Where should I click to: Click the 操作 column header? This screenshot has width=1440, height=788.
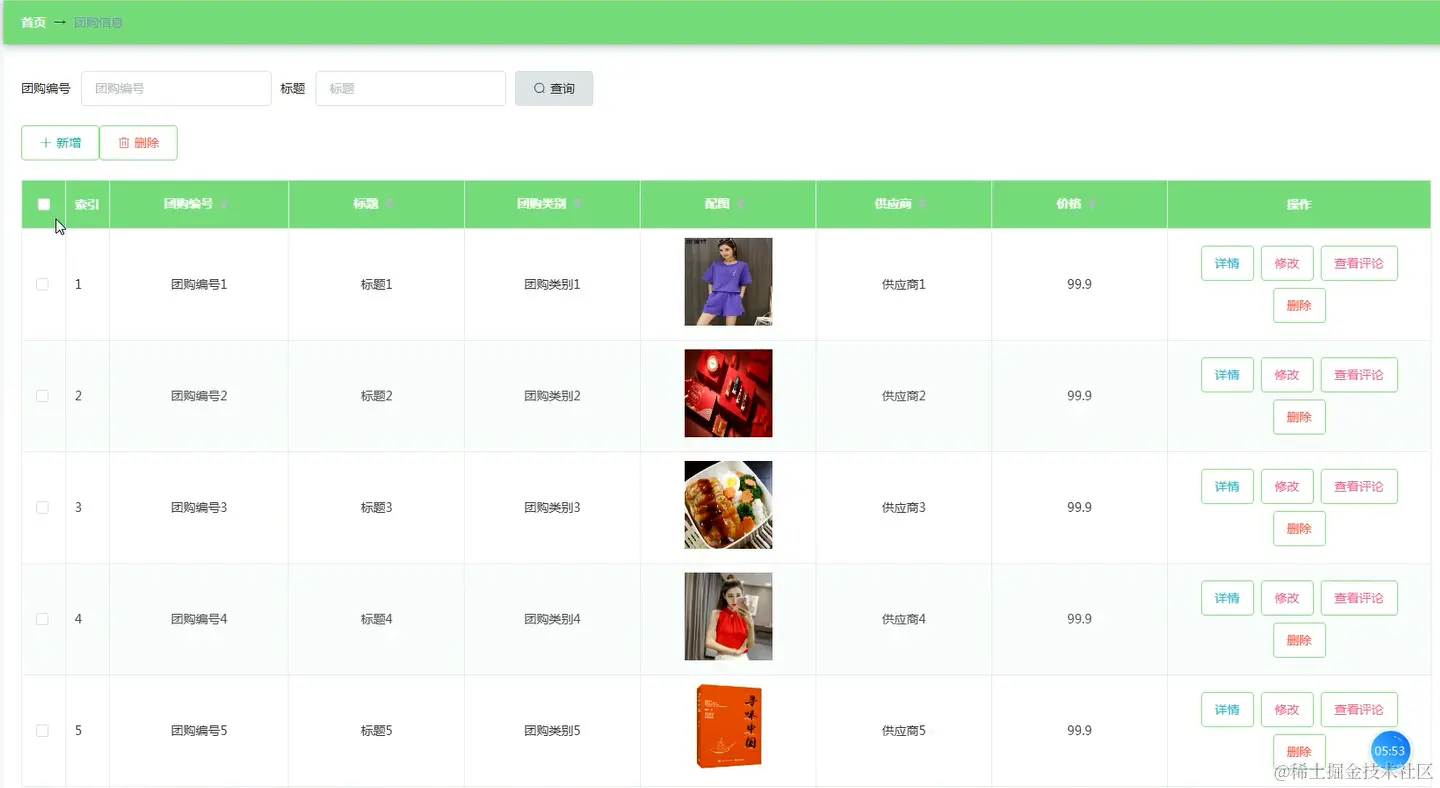coord(1299,204)
